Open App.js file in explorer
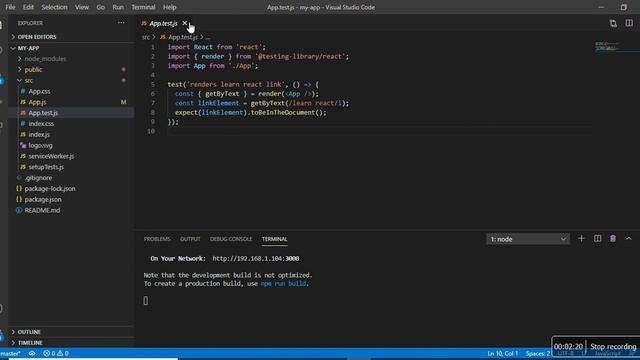This screenshot has height=360, width=640. click(x=37, y=102)
